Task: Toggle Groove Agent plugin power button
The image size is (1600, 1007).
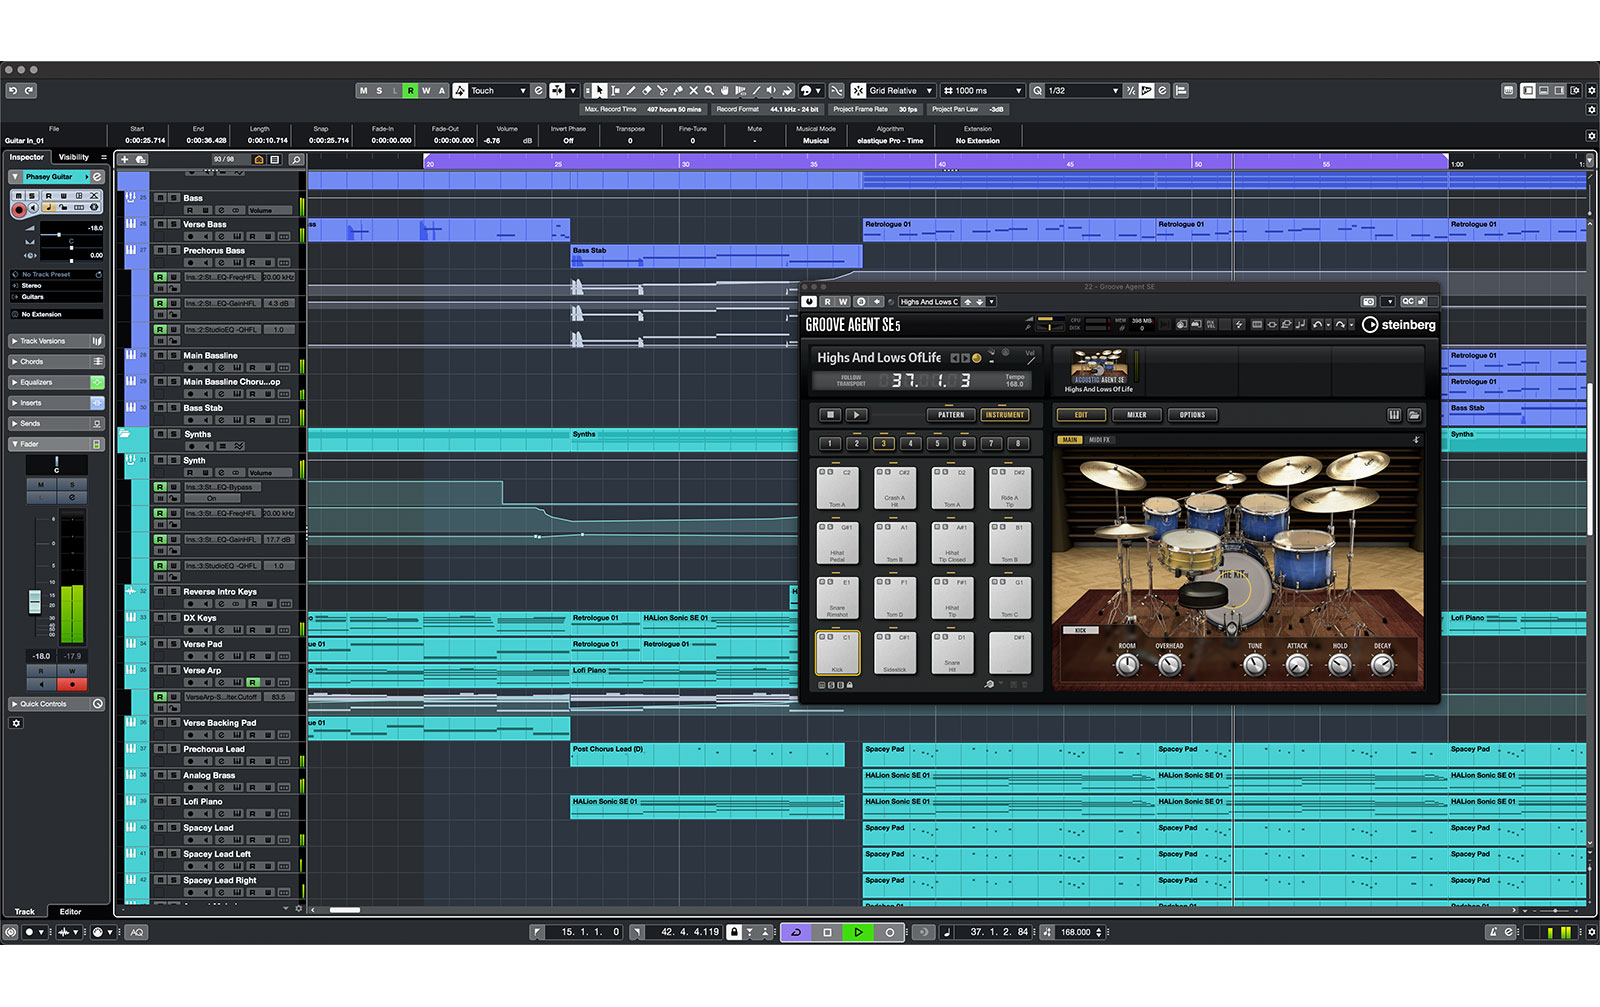Action: 810,301
